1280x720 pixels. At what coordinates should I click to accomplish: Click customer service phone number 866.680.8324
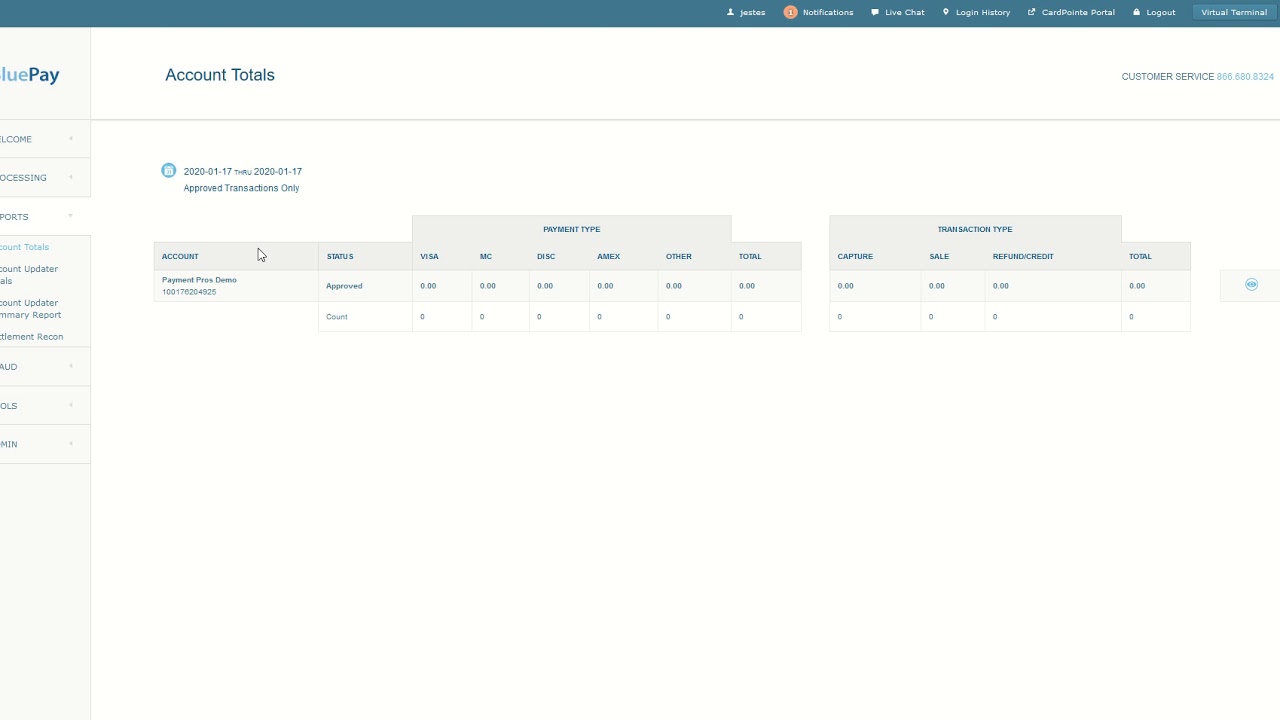click(1245, 76)
